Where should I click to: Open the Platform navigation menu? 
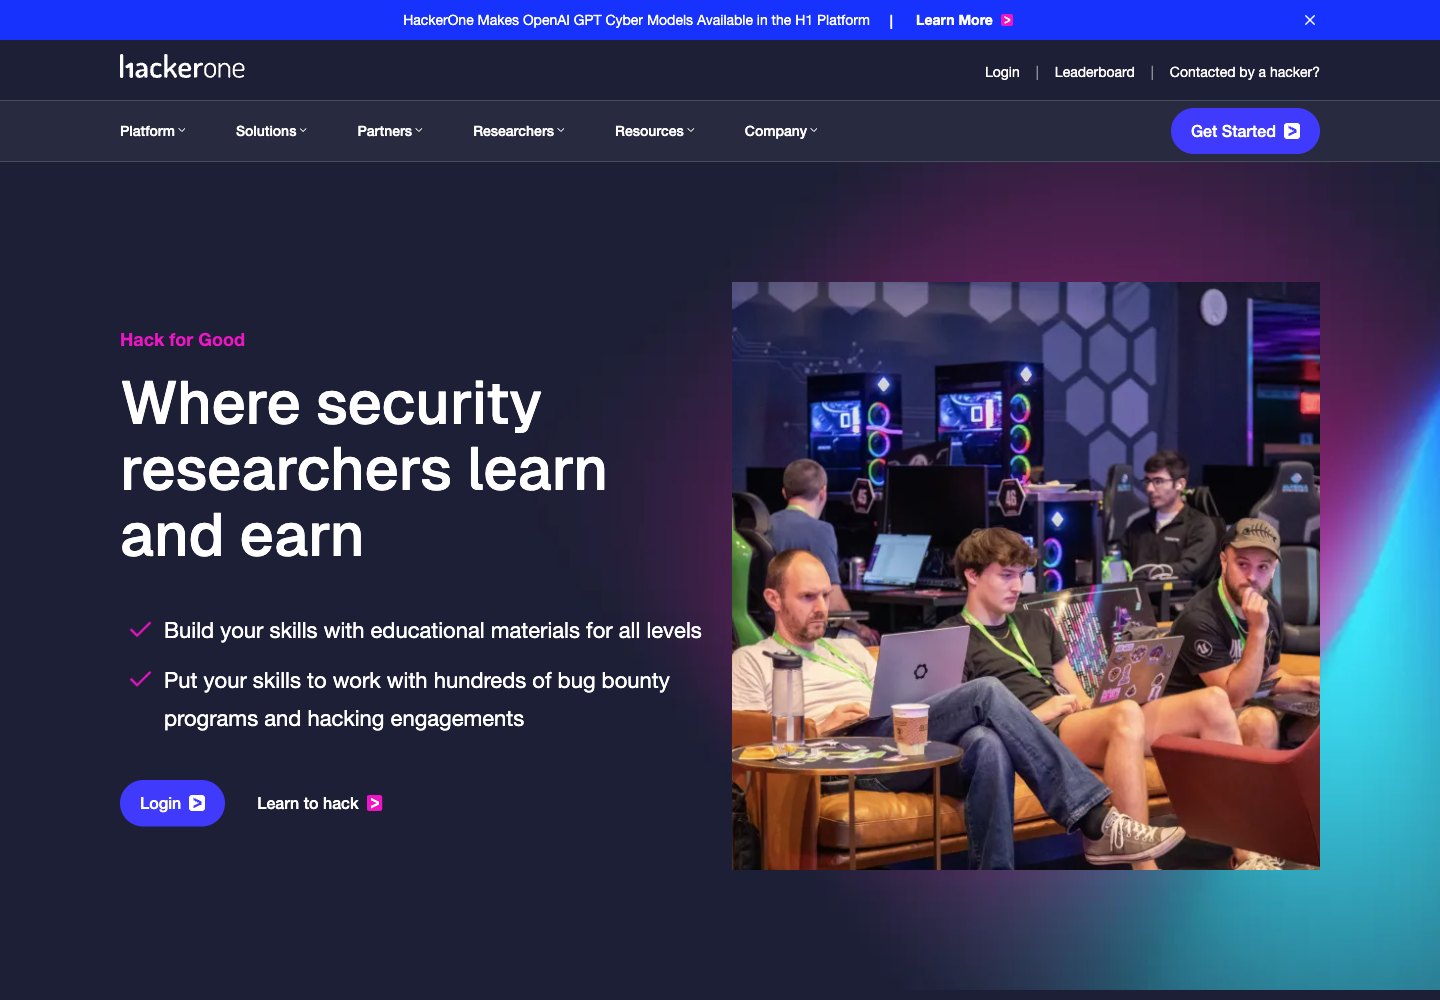pos(153,131)
